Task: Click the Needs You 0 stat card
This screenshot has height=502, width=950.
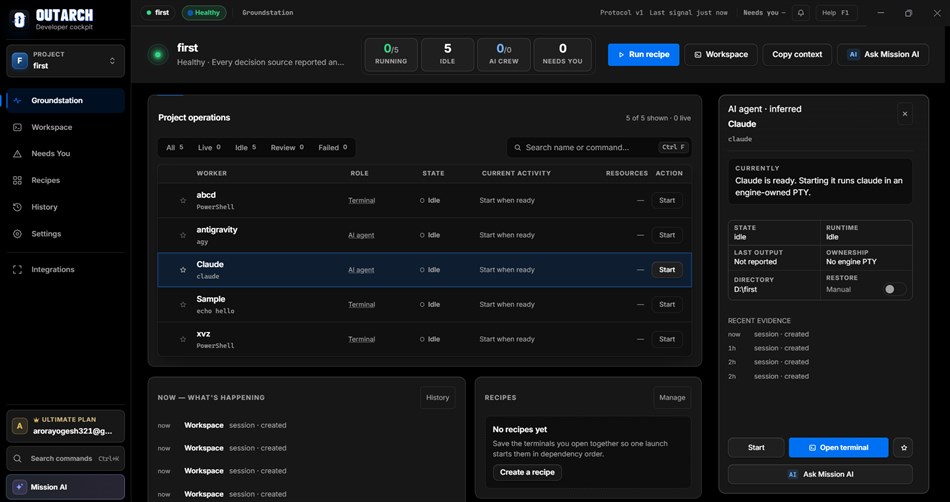Action: [562, 54]
